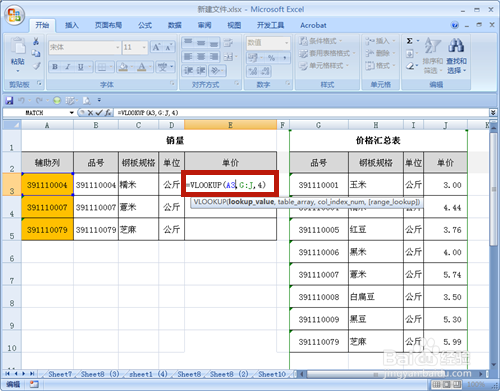Click the Increase Decimal icon

point(253,71)
